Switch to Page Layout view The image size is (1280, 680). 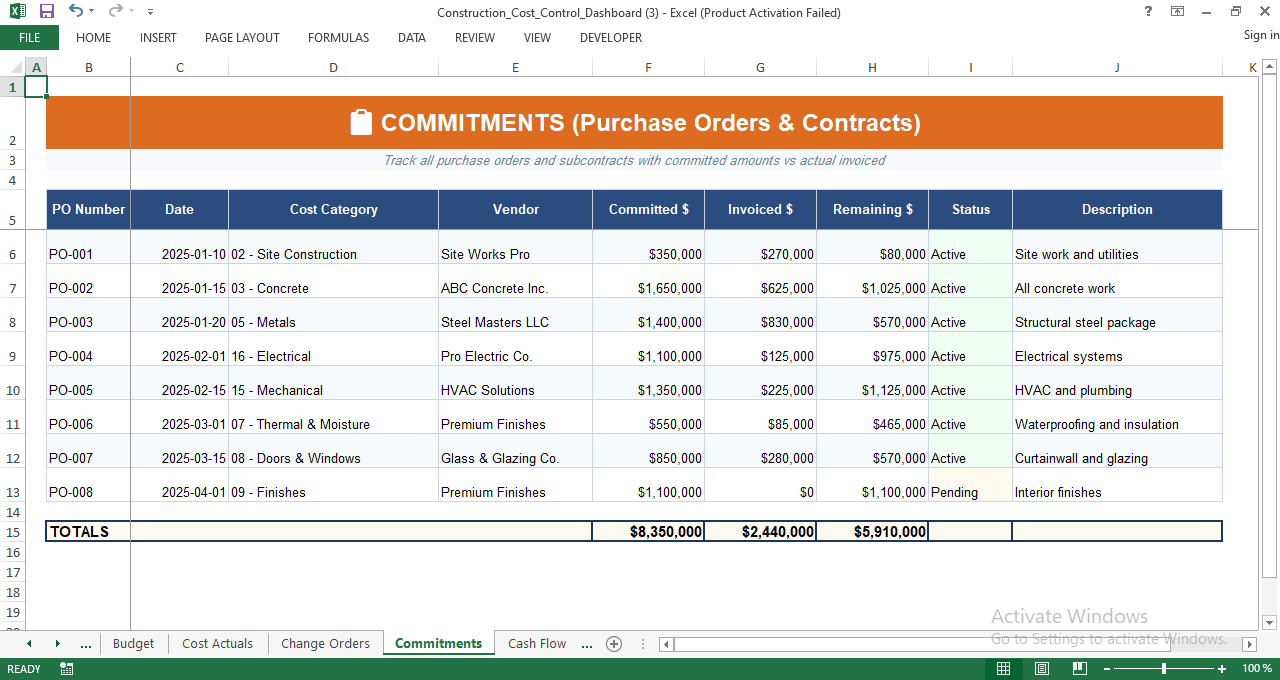[1041, 668]
